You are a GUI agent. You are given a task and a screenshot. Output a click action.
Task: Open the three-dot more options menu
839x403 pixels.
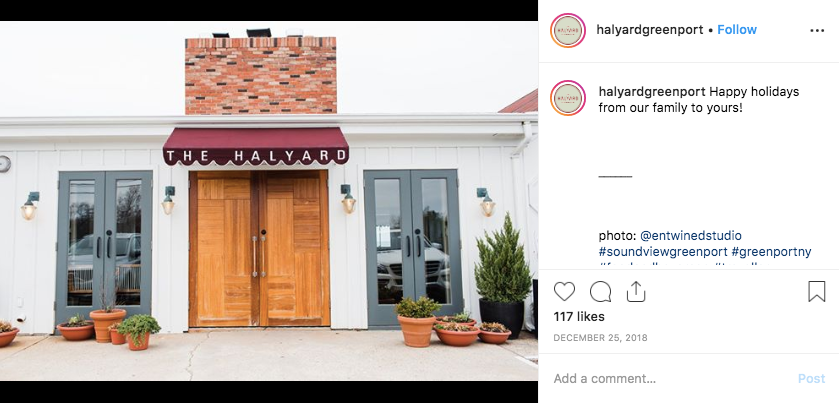pyautogui.click(x=817, y=31)
